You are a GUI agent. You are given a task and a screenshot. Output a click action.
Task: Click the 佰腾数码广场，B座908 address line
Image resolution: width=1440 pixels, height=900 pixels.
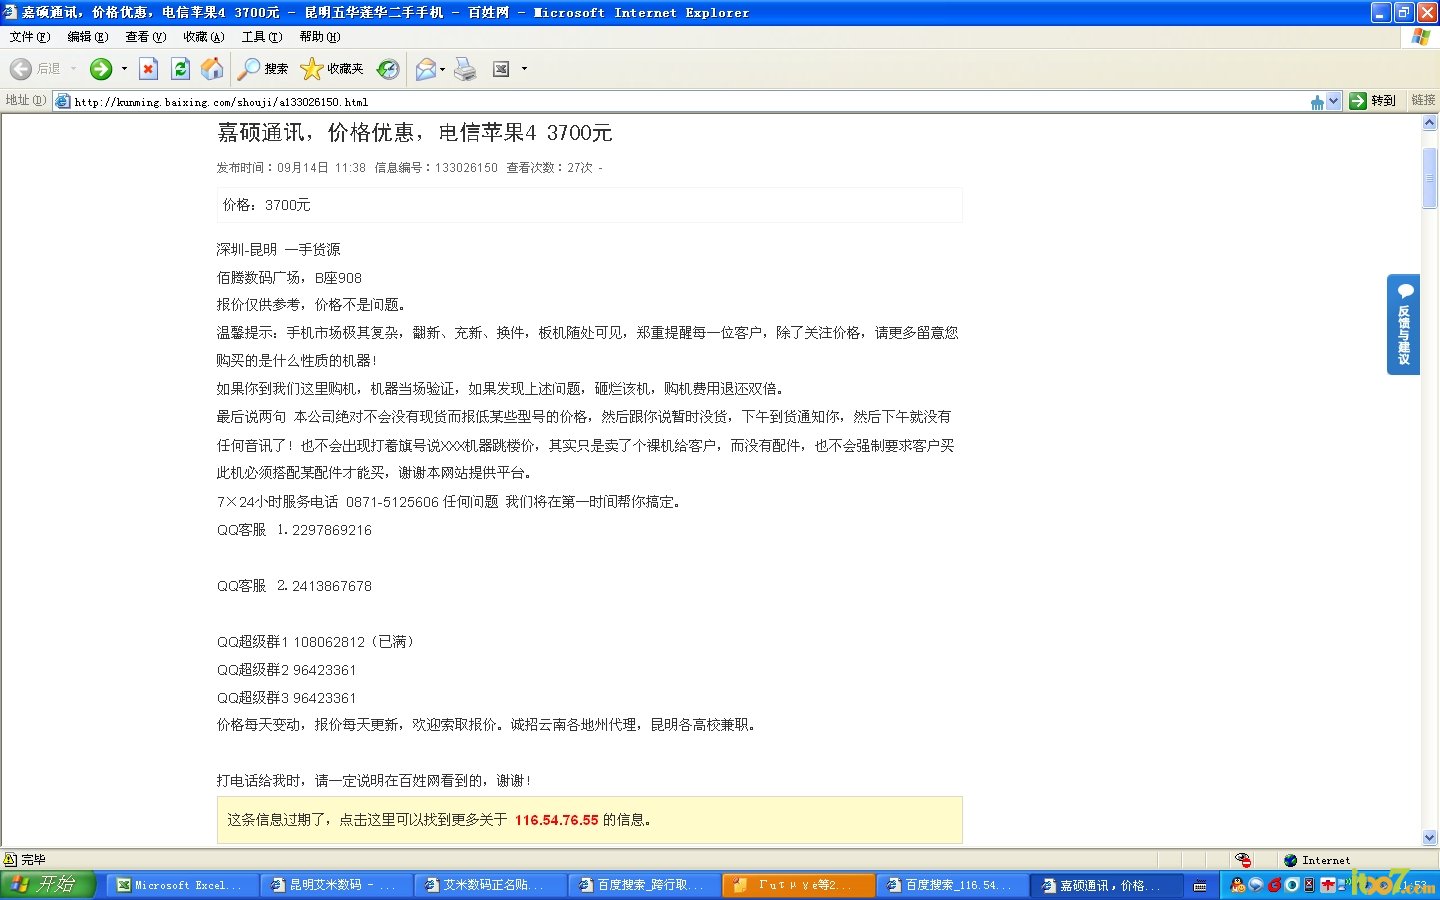click(289, 278)
